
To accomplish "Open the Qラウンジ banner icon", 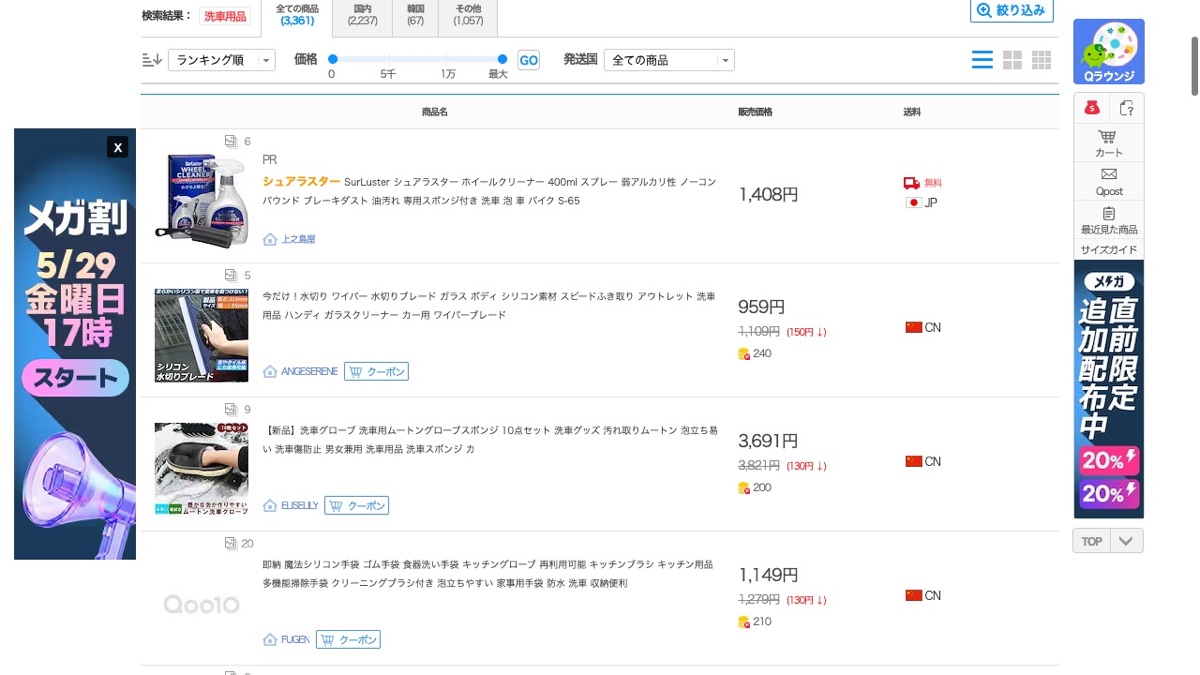I will tap(1108, 52).
